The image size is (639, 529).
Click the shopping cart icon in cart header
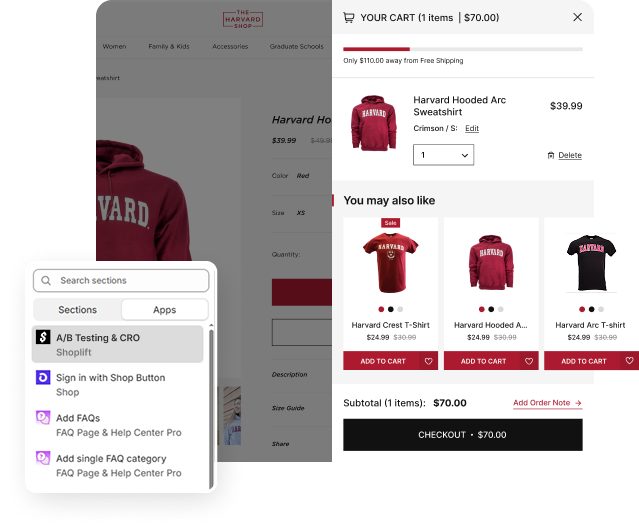[x=349, y=18]
